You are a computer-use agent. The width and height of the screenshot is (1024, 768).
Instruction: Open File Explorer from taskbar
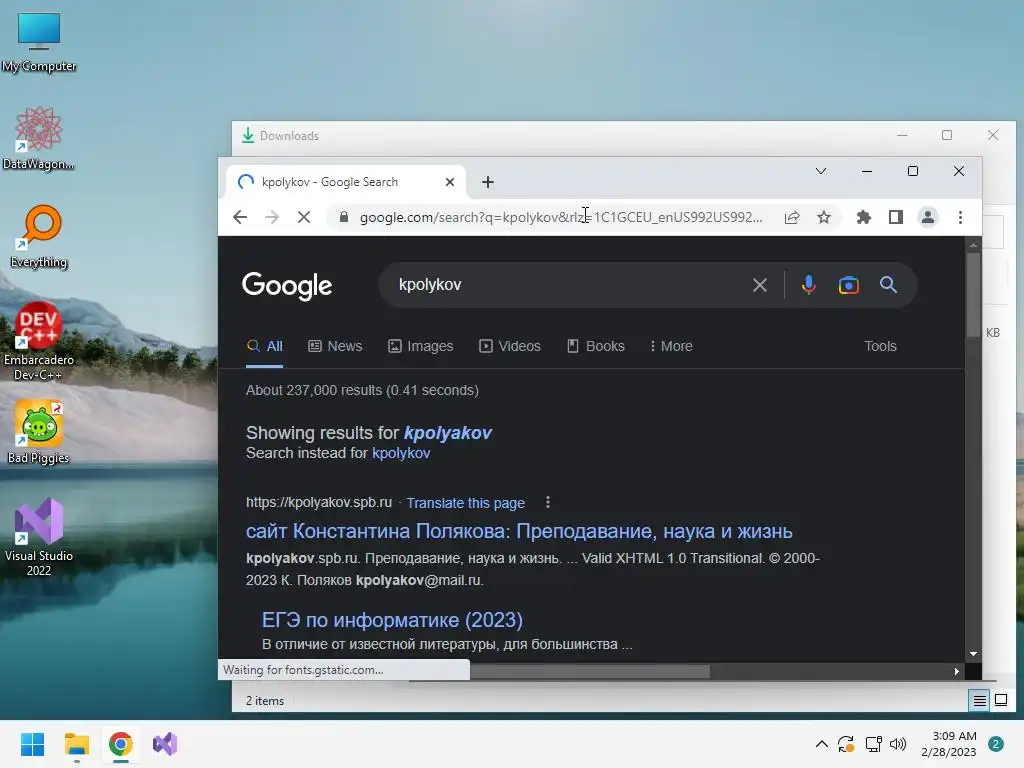[76, 744]
